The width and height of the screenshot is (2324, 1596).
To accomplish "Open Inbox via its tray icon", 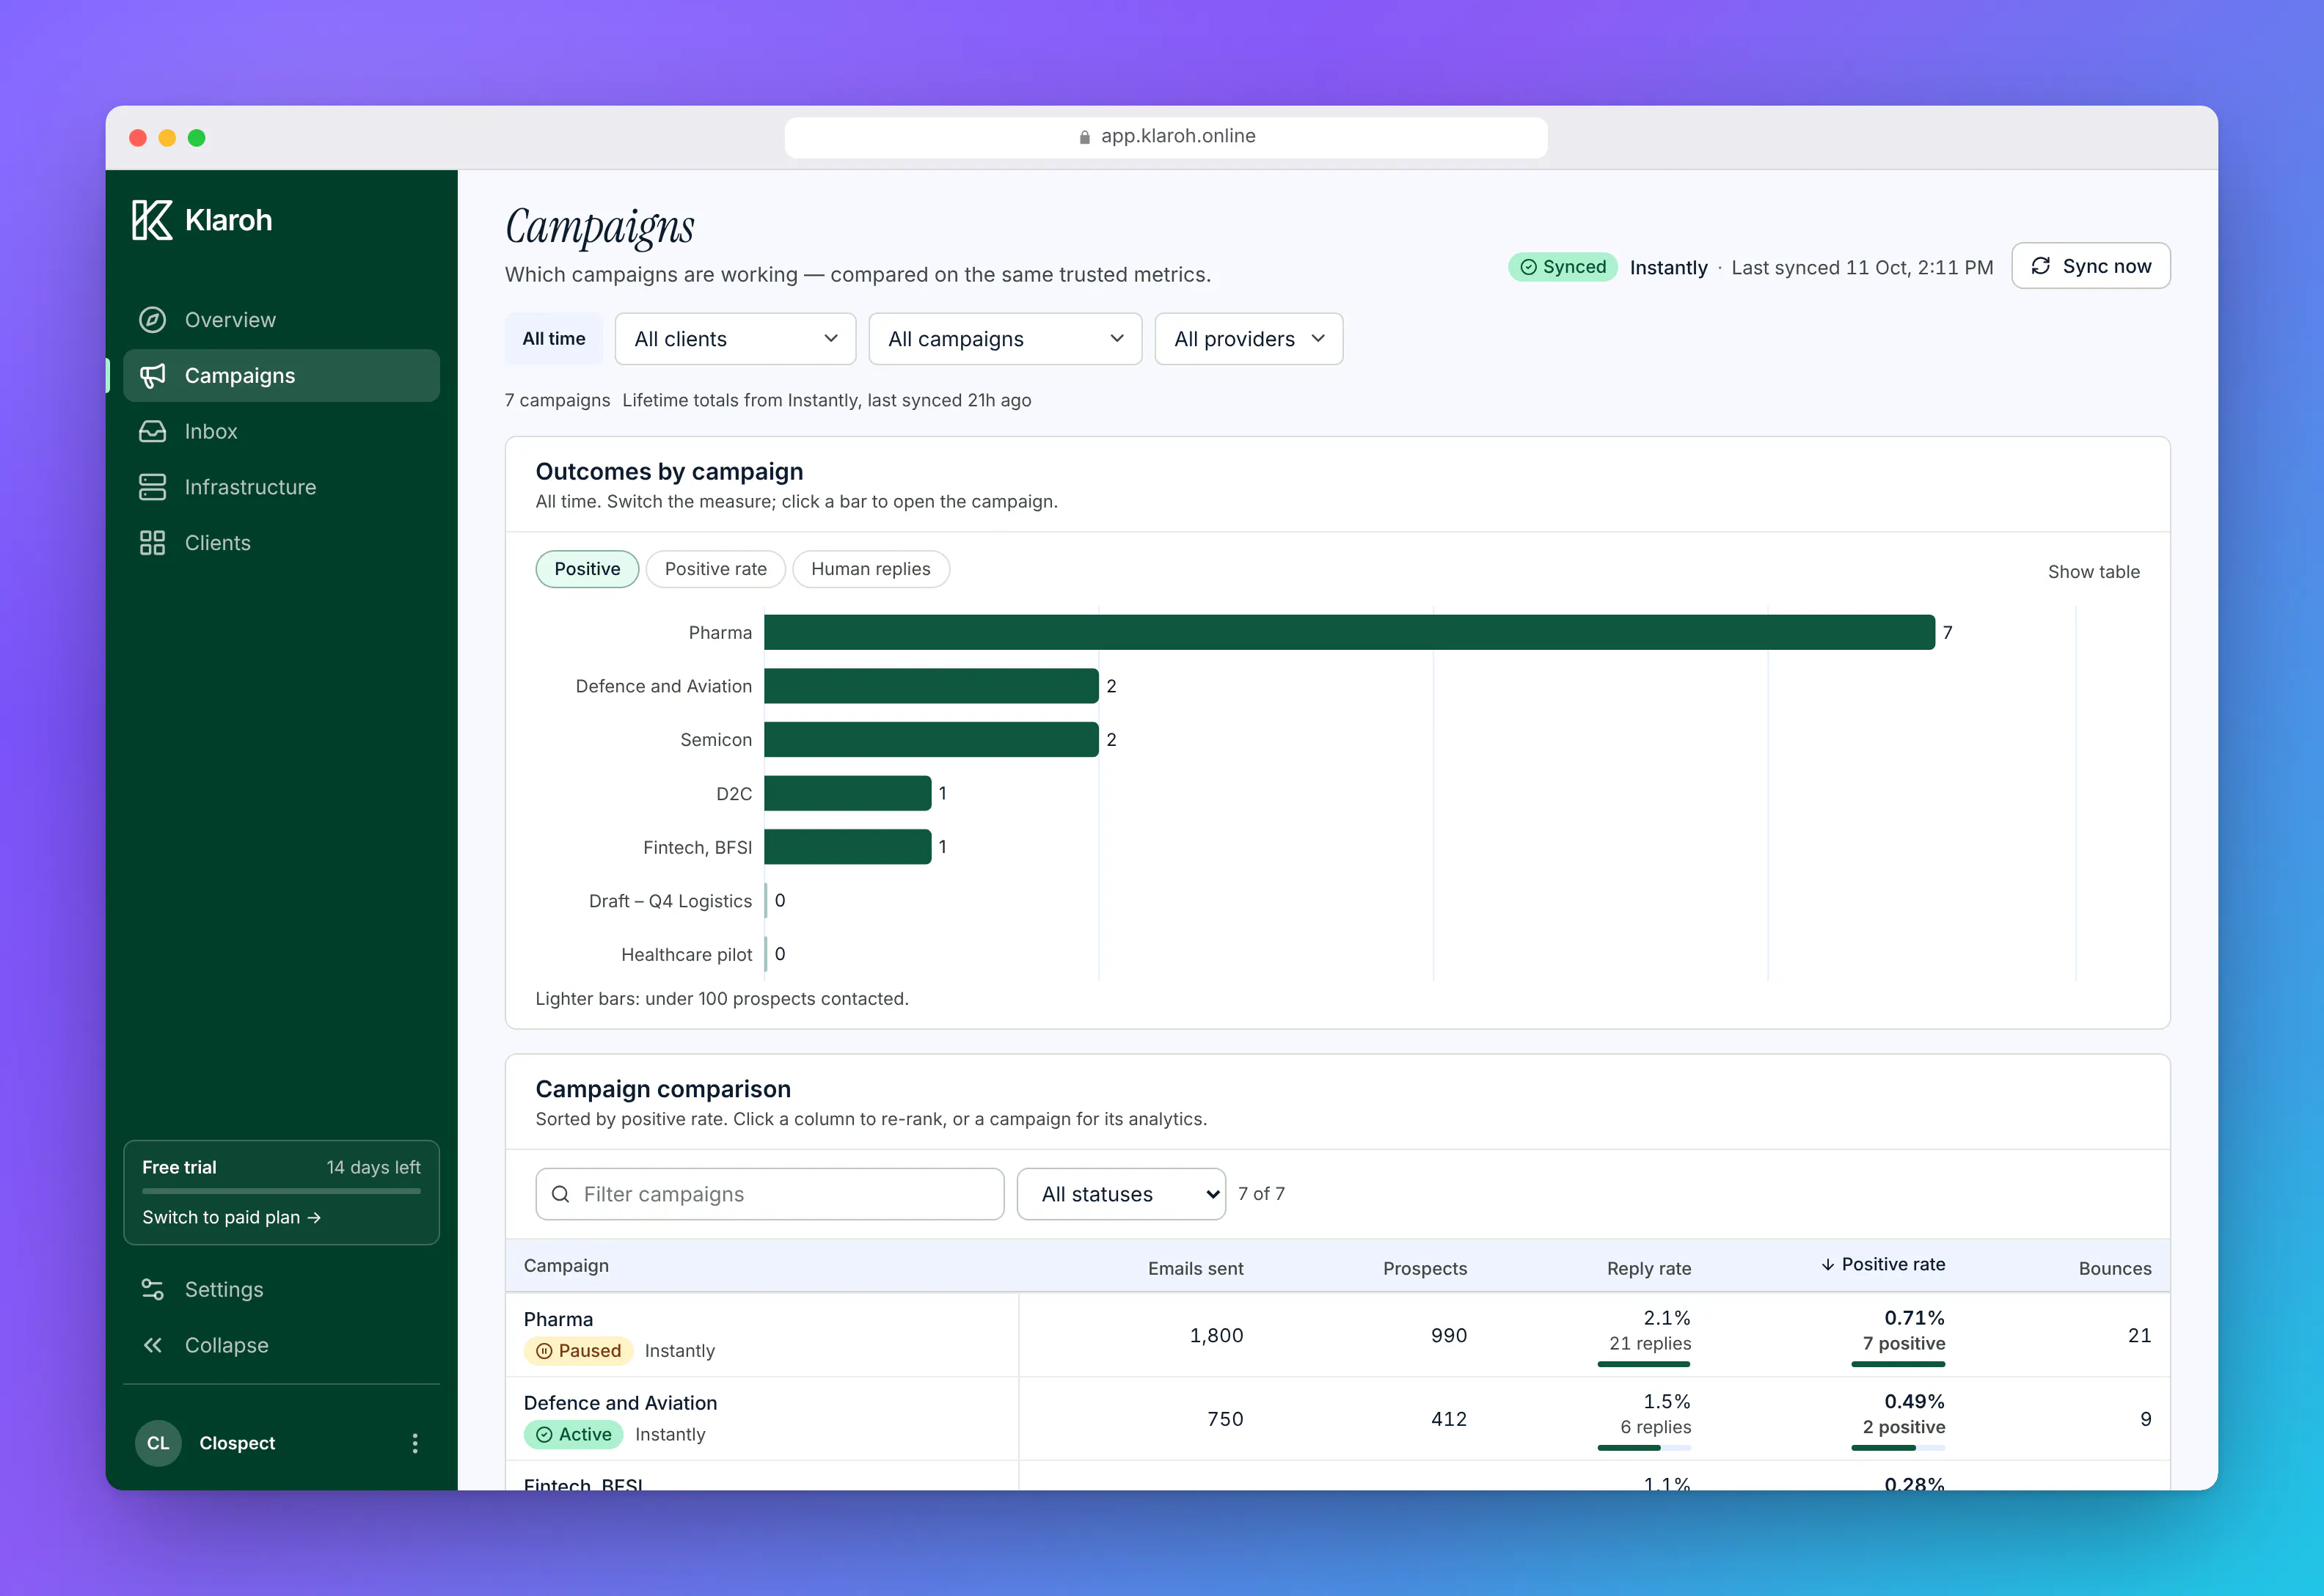I will click(x=152, y=432).
